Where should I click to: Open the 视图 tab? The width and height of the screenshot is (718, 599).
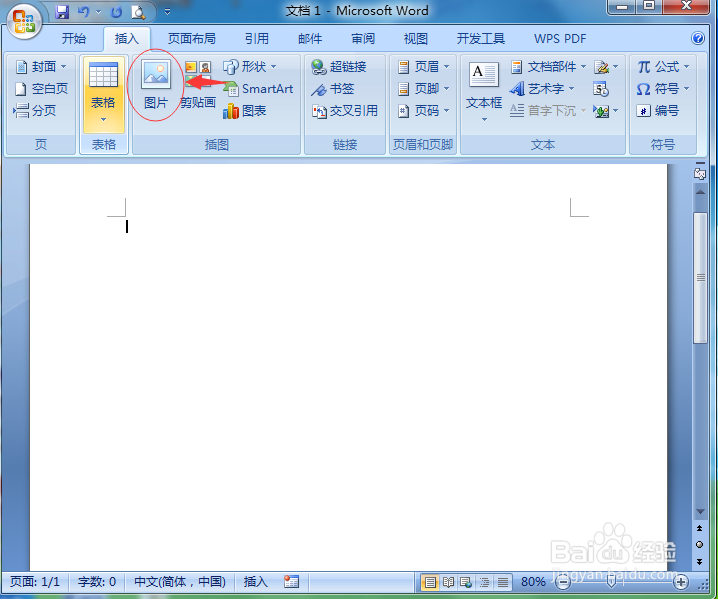pos(415,38)
